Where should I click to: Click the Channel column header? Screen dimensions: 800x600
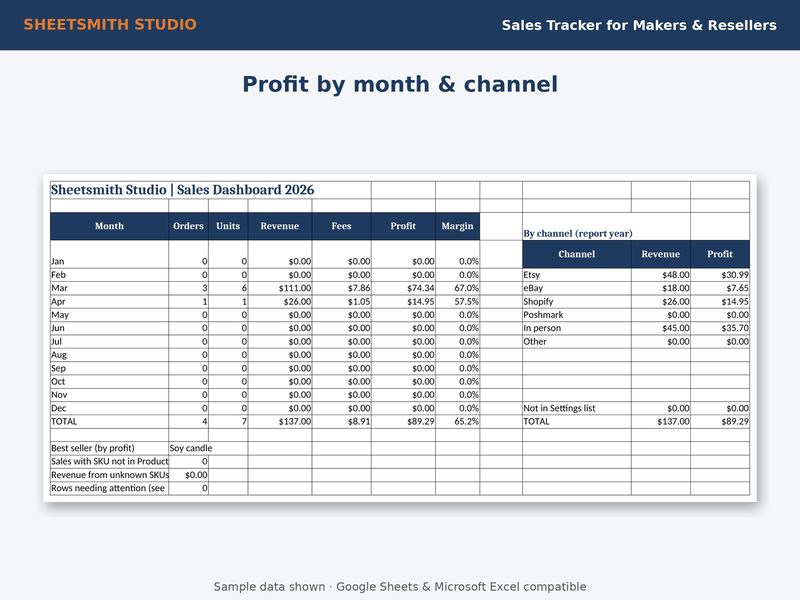(577, 254)
